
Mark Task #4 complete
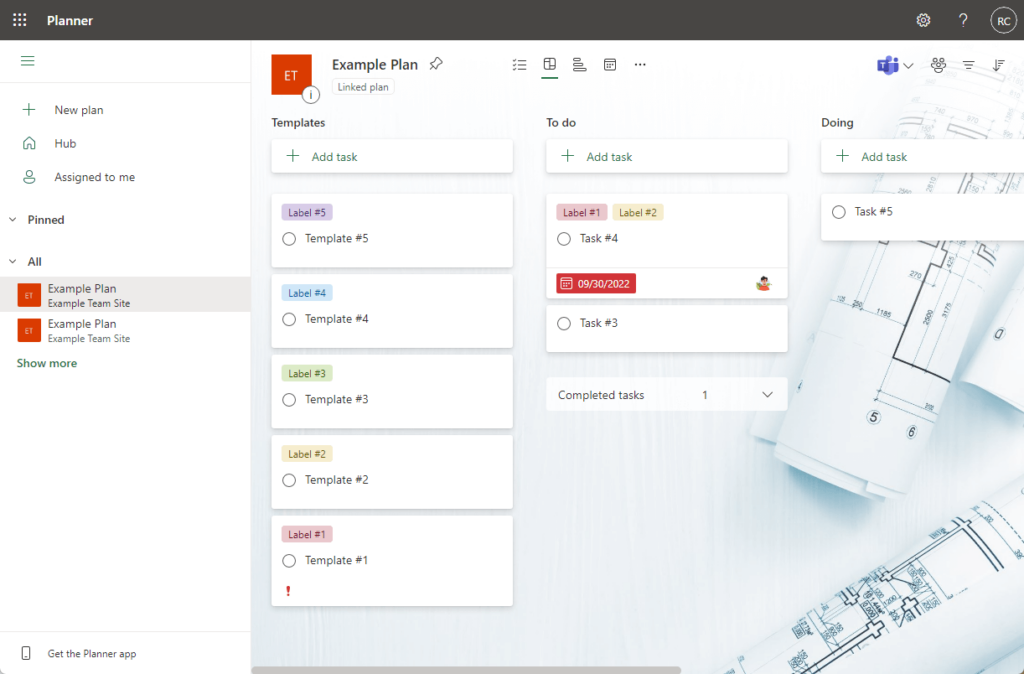[x=564, y=239]
